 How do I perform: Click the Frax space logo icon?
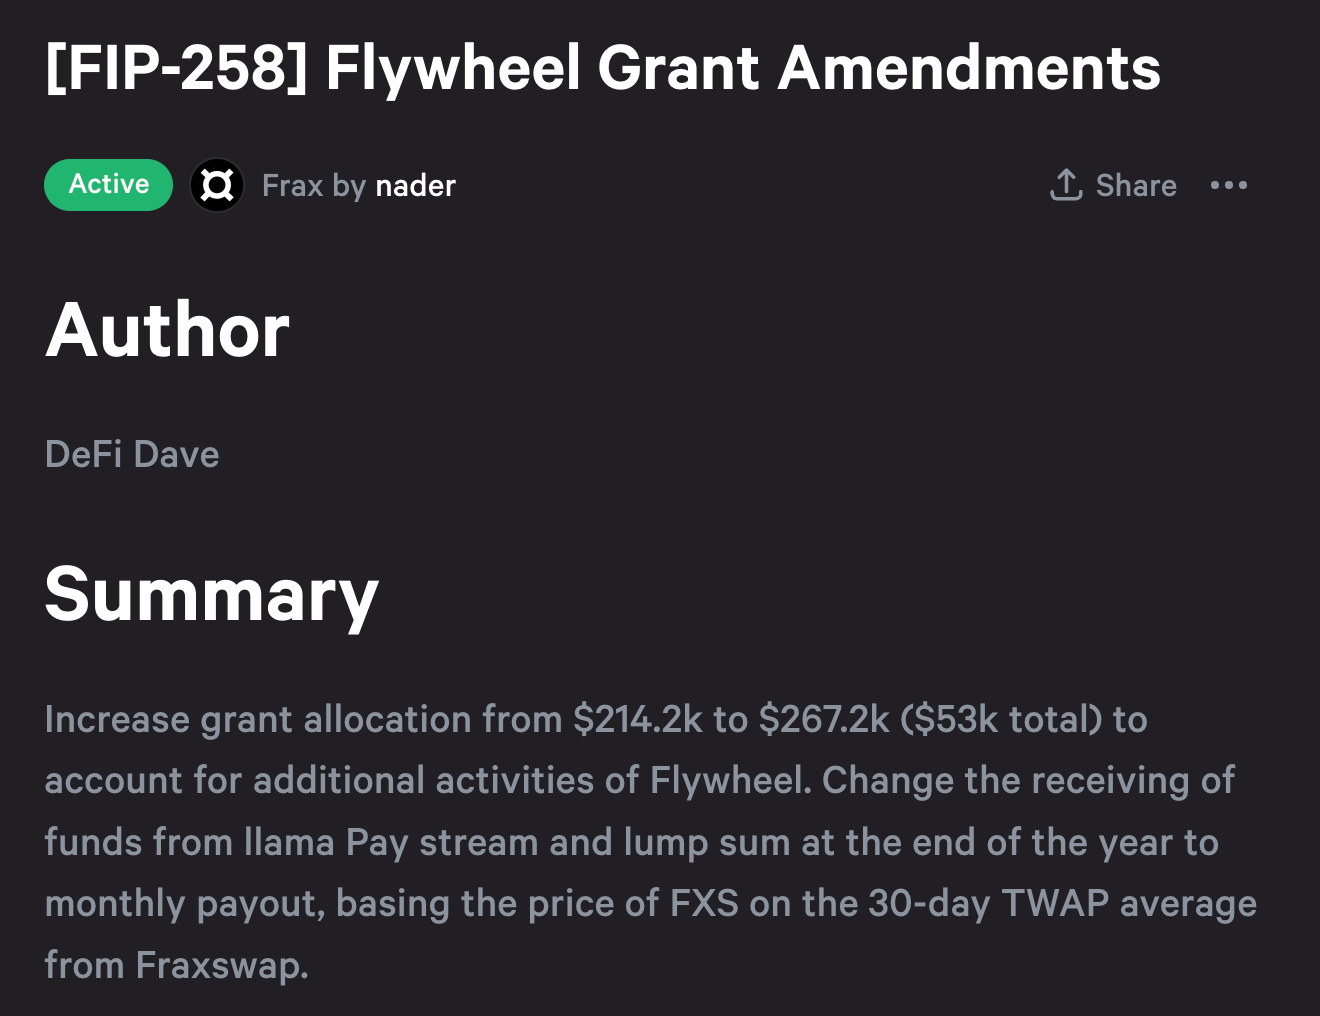[x=217, y=185]
